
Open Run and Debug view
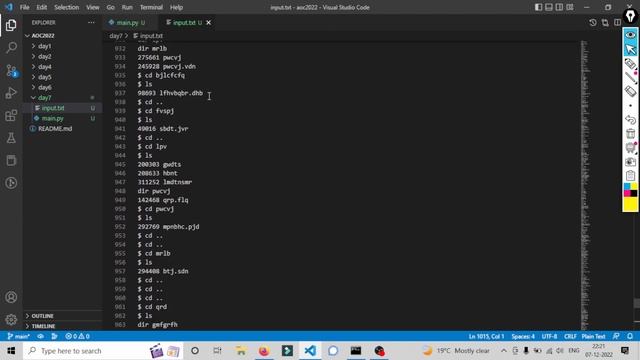[x=11, y=93]
